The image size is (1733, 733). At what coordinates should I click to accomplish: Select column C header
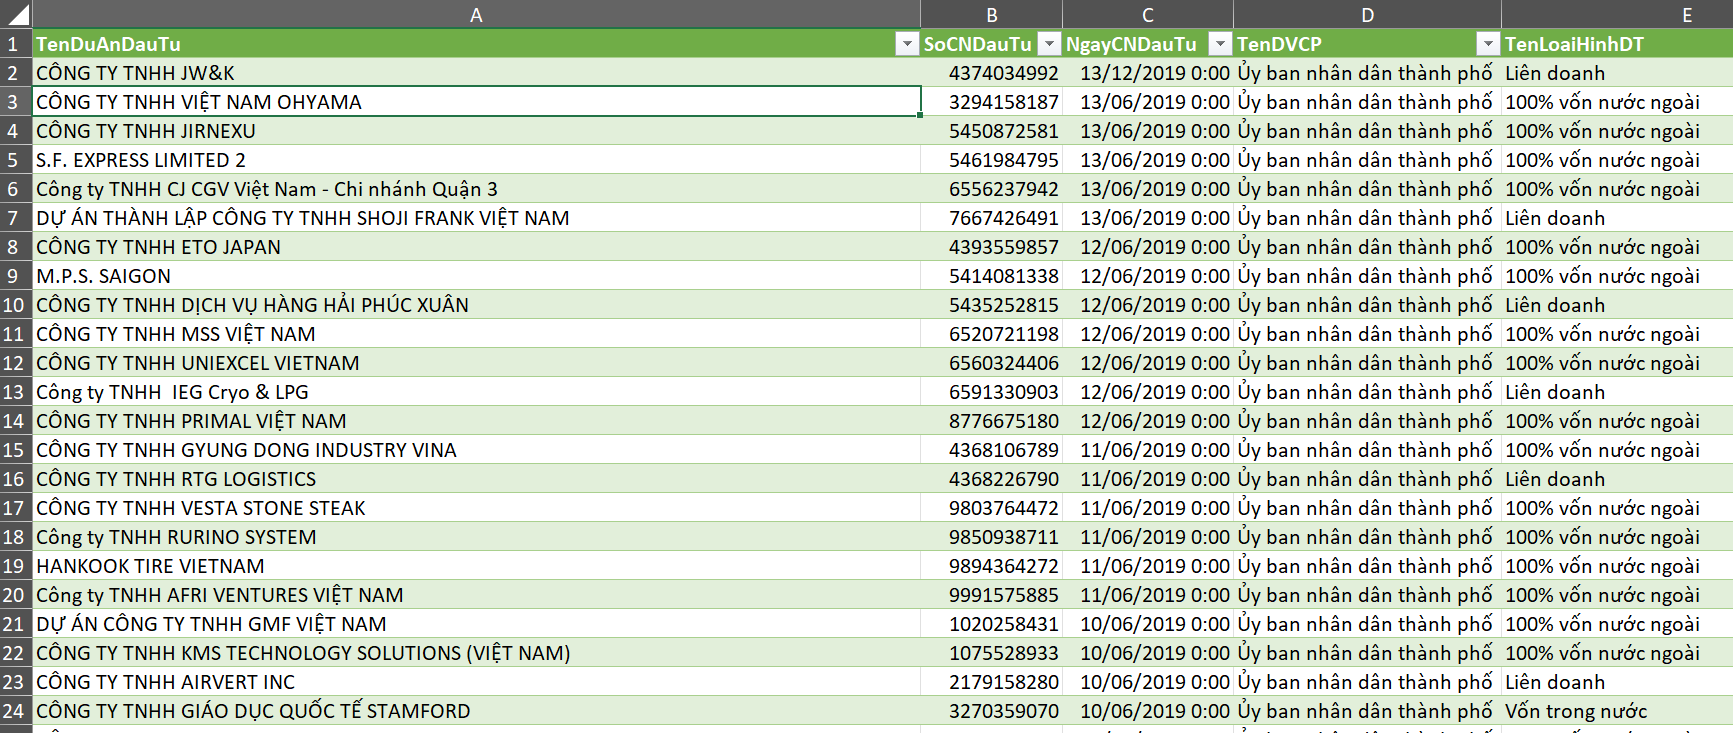point(1148,14)
